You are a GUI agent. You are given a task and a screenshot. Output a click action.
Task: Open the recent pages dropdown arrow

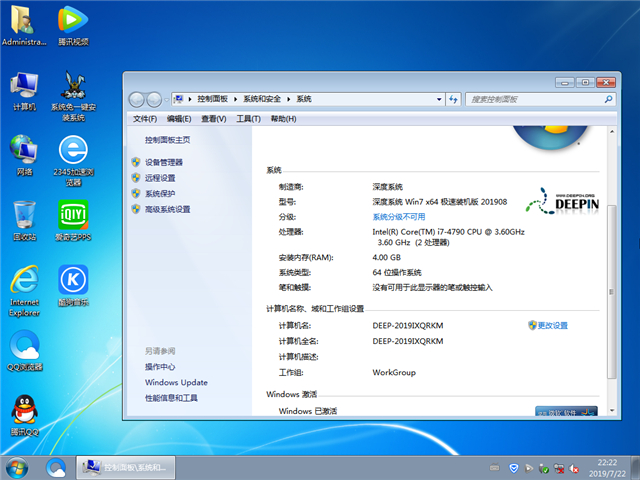pyautogui.click(x=166, y=100)
